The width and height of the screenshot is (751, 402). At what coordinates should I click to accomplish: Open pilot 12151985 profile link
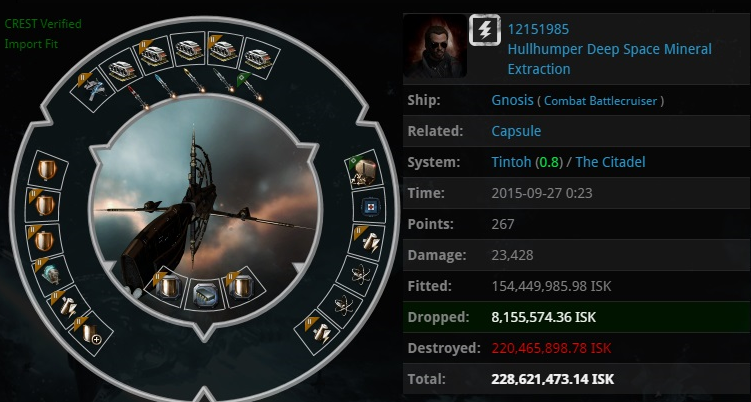[x=538, y=29]
